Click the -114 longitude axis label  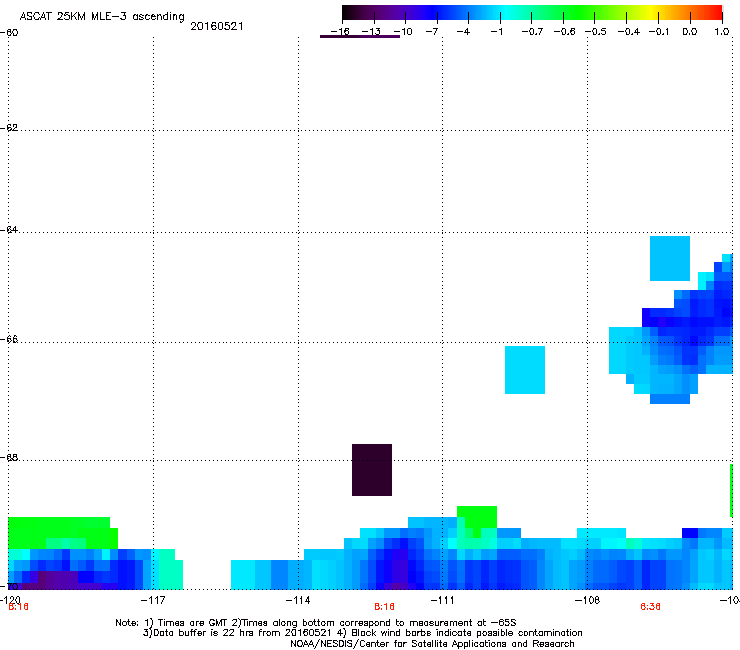(x=298, y=600)
